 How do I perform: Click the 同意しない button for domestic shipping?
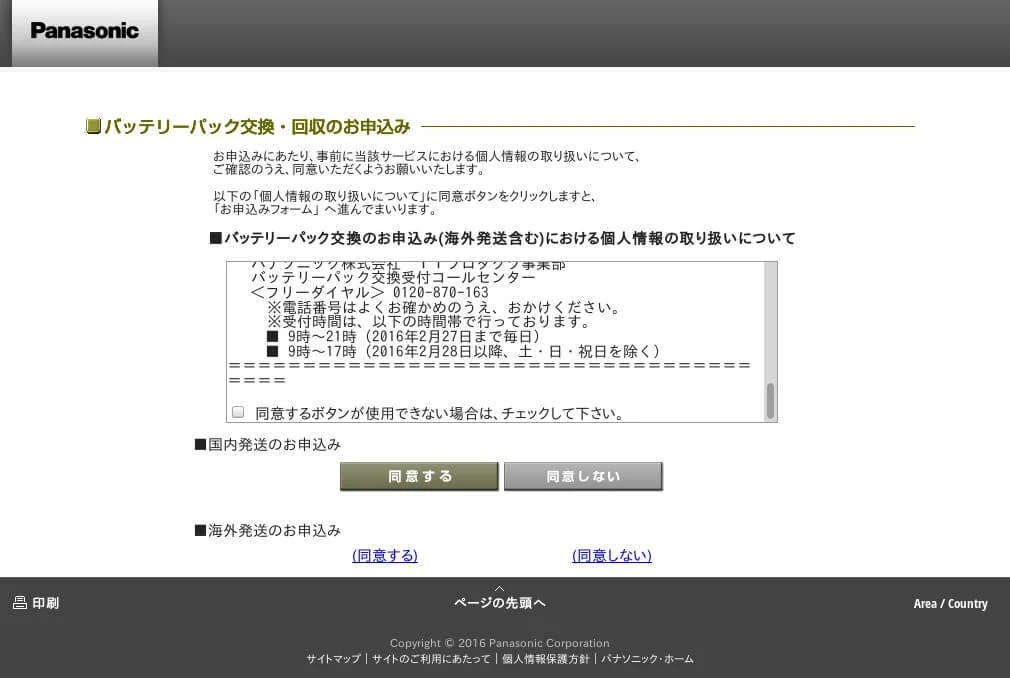pos(583,476)
